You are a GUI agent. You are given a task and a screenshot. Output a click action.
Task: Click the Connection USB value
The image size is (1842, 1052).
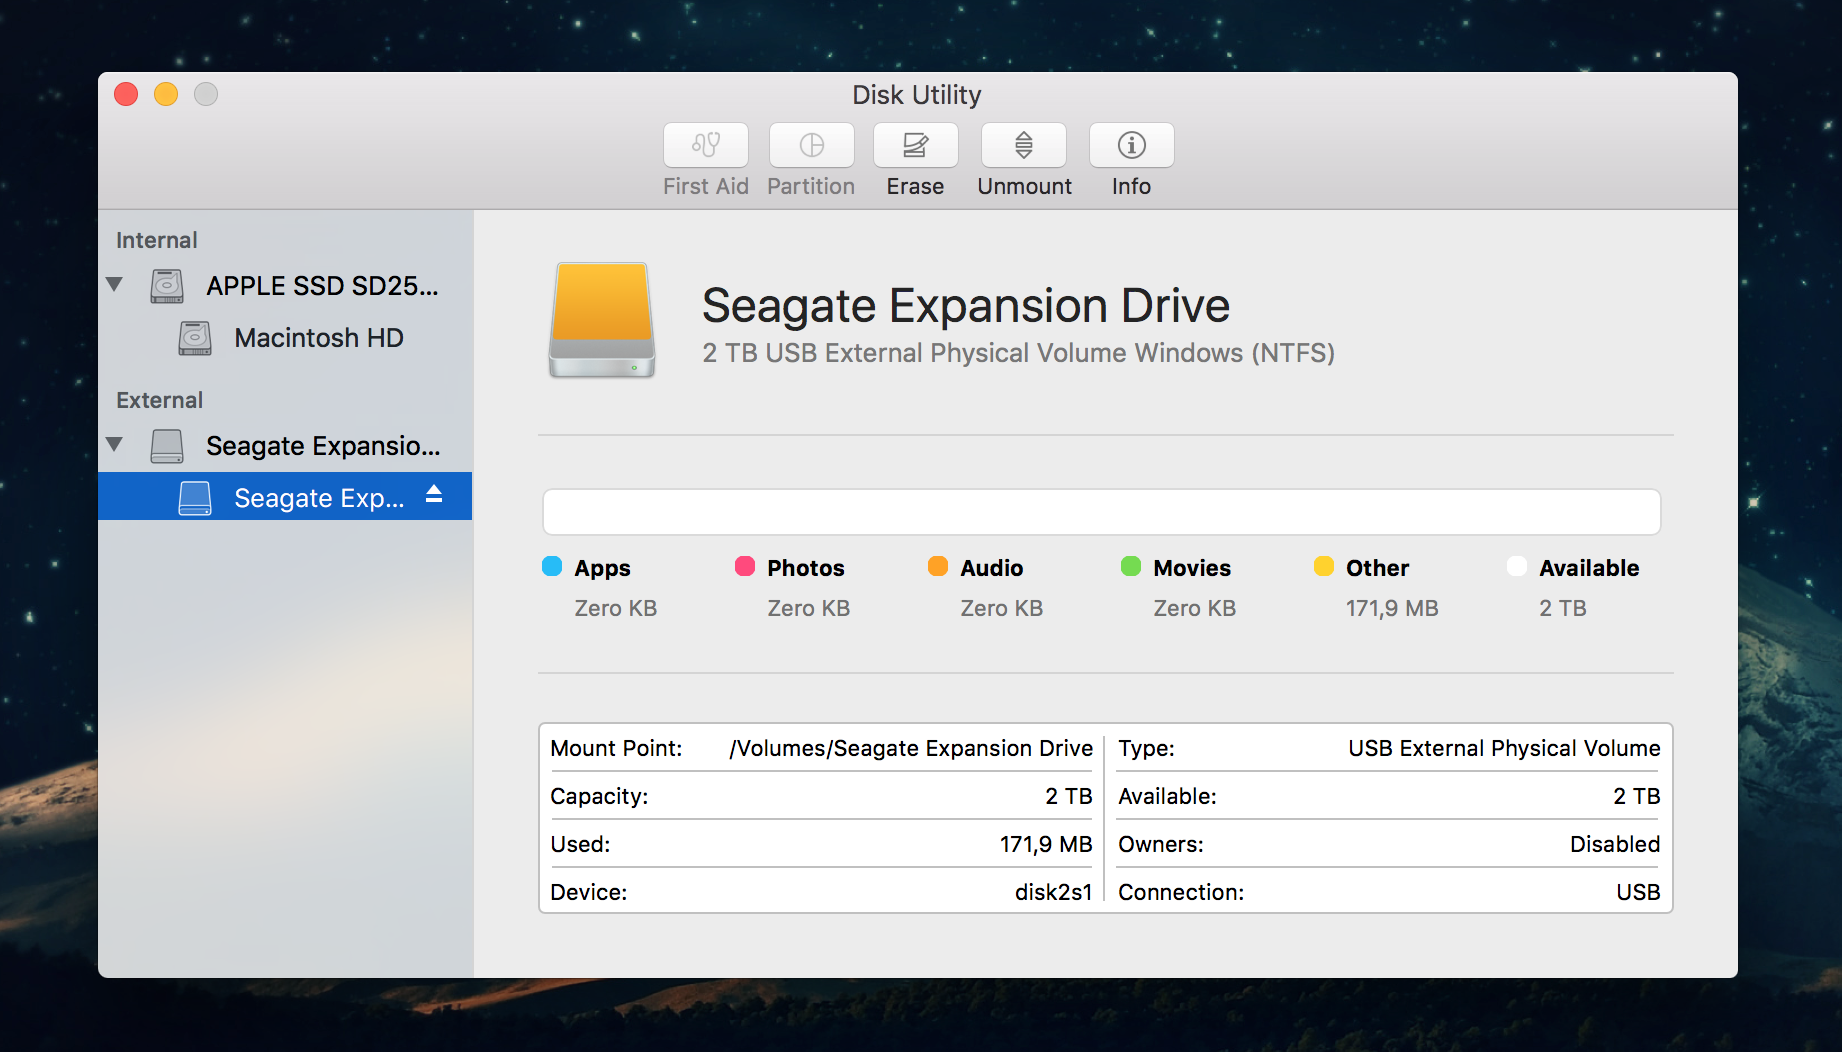coord(1638,892)
